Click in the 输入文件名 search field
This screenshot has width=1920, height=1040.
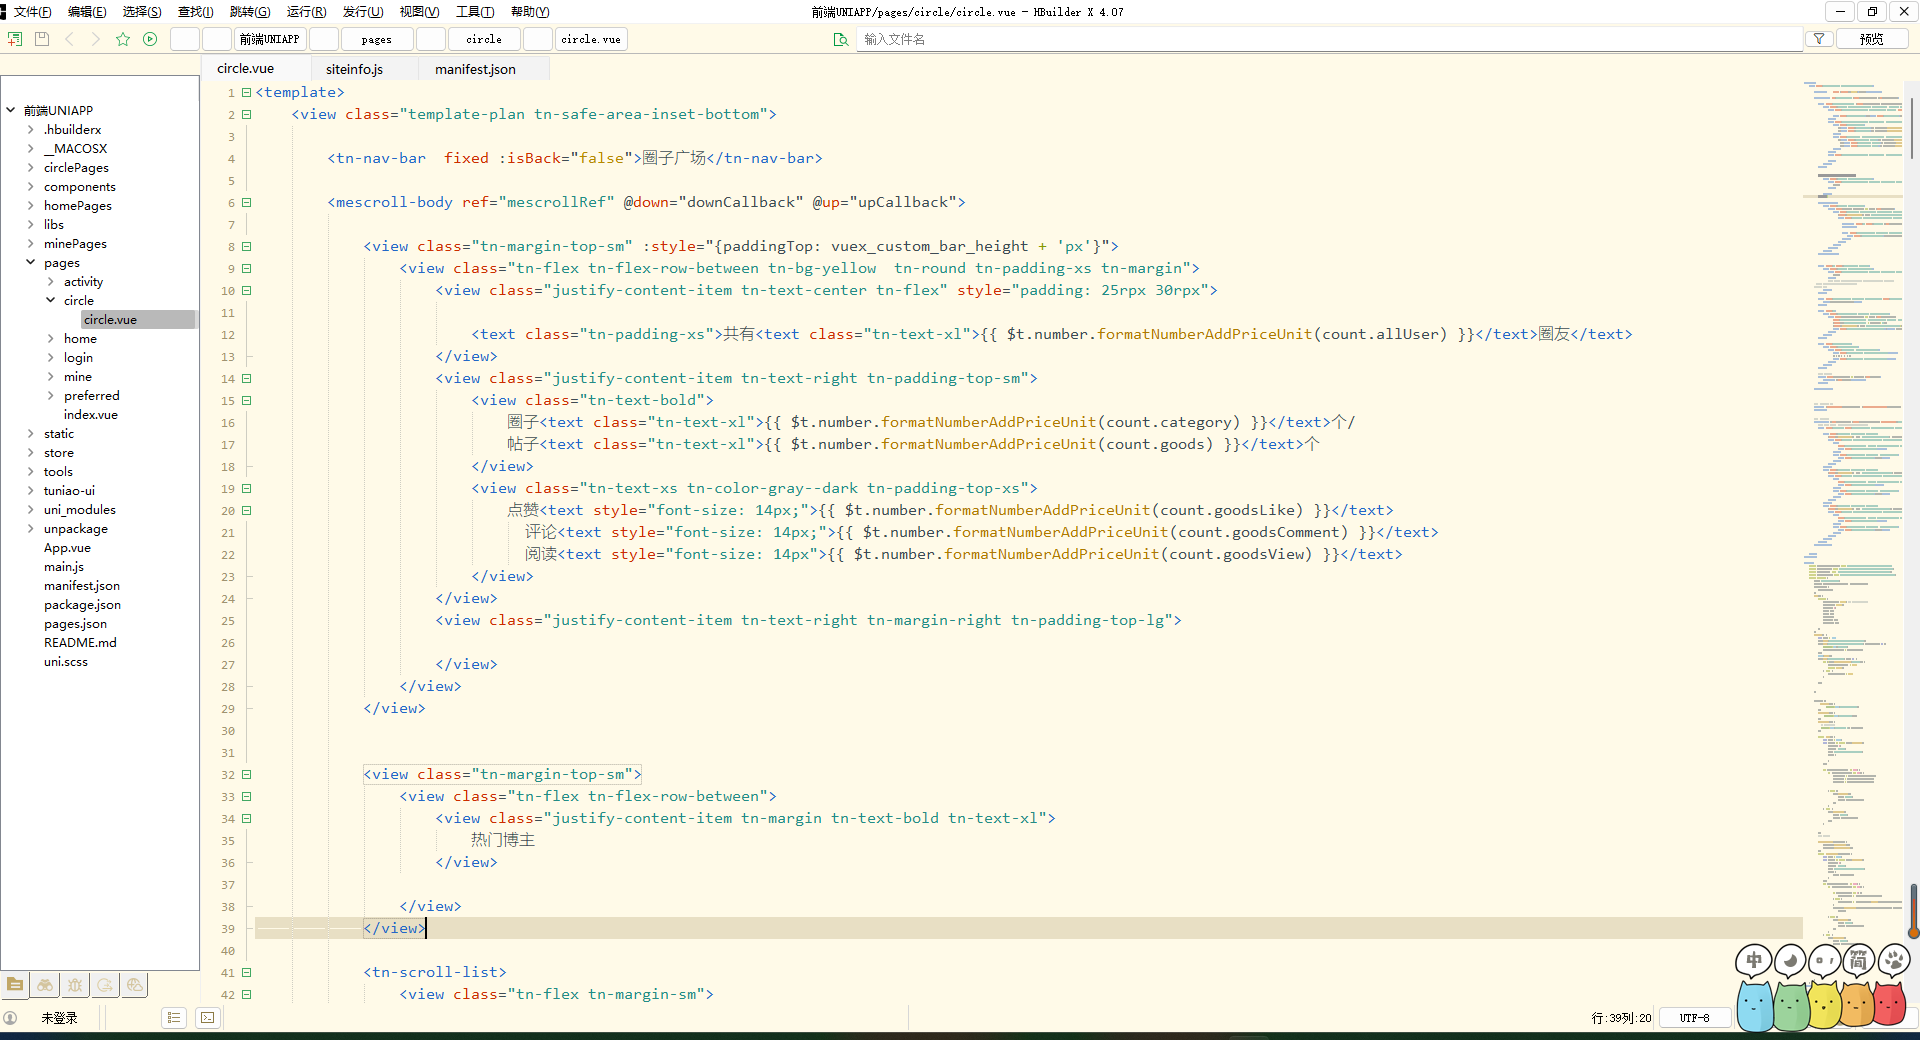click(x=1330, y=39)
